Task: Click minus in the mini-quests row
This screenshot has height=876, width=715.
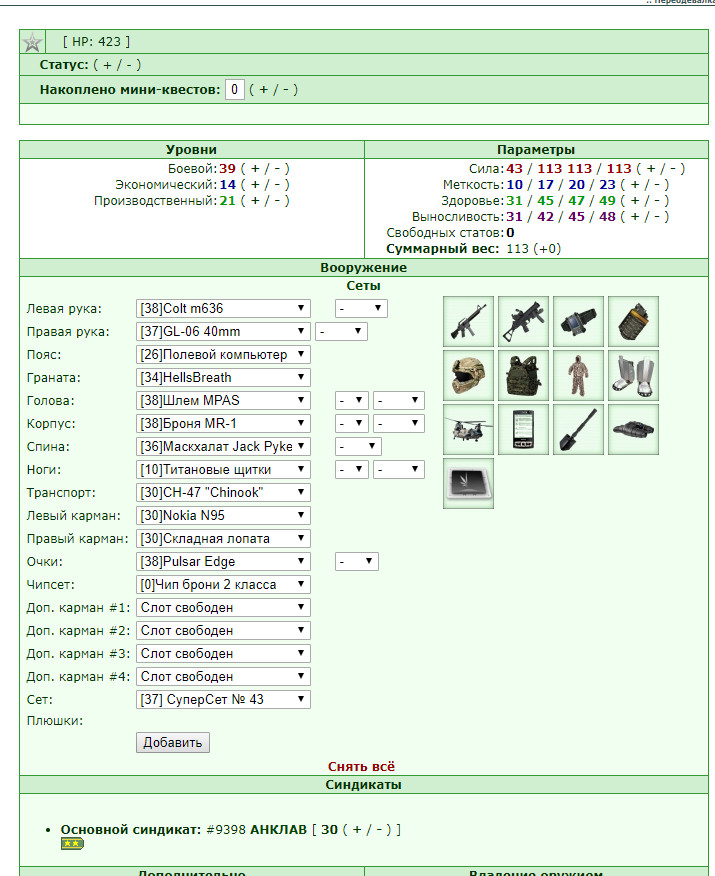Action: (285, 89)
